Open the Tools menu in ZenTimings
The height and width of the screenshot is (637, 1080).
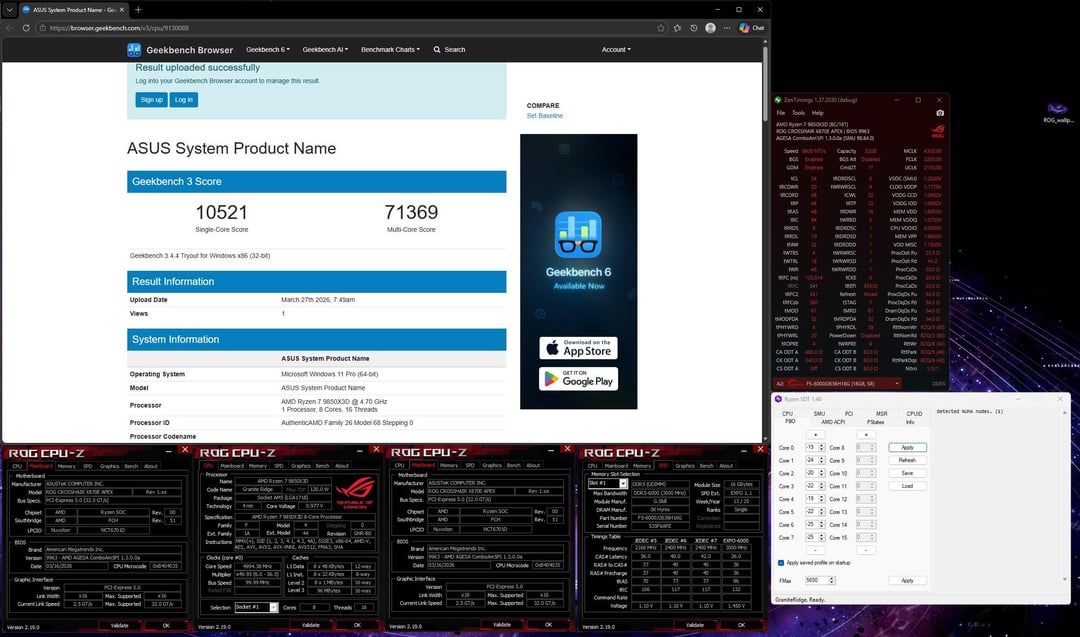[798, 113]
